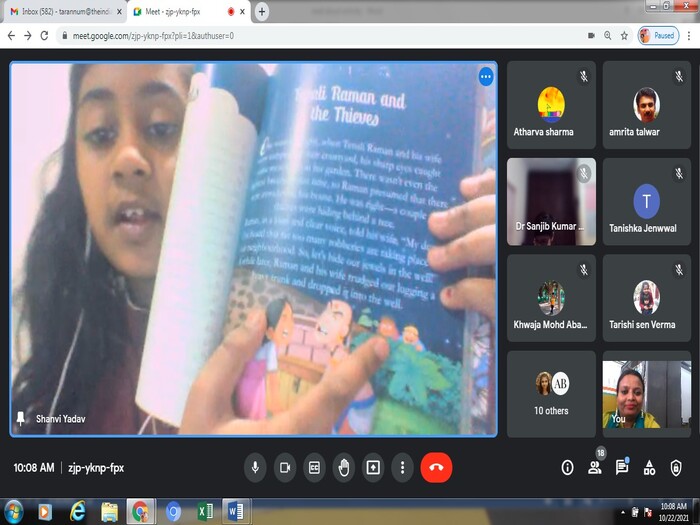Open a new browser tab
Viewport: 700px width, 525px height.
262,12
